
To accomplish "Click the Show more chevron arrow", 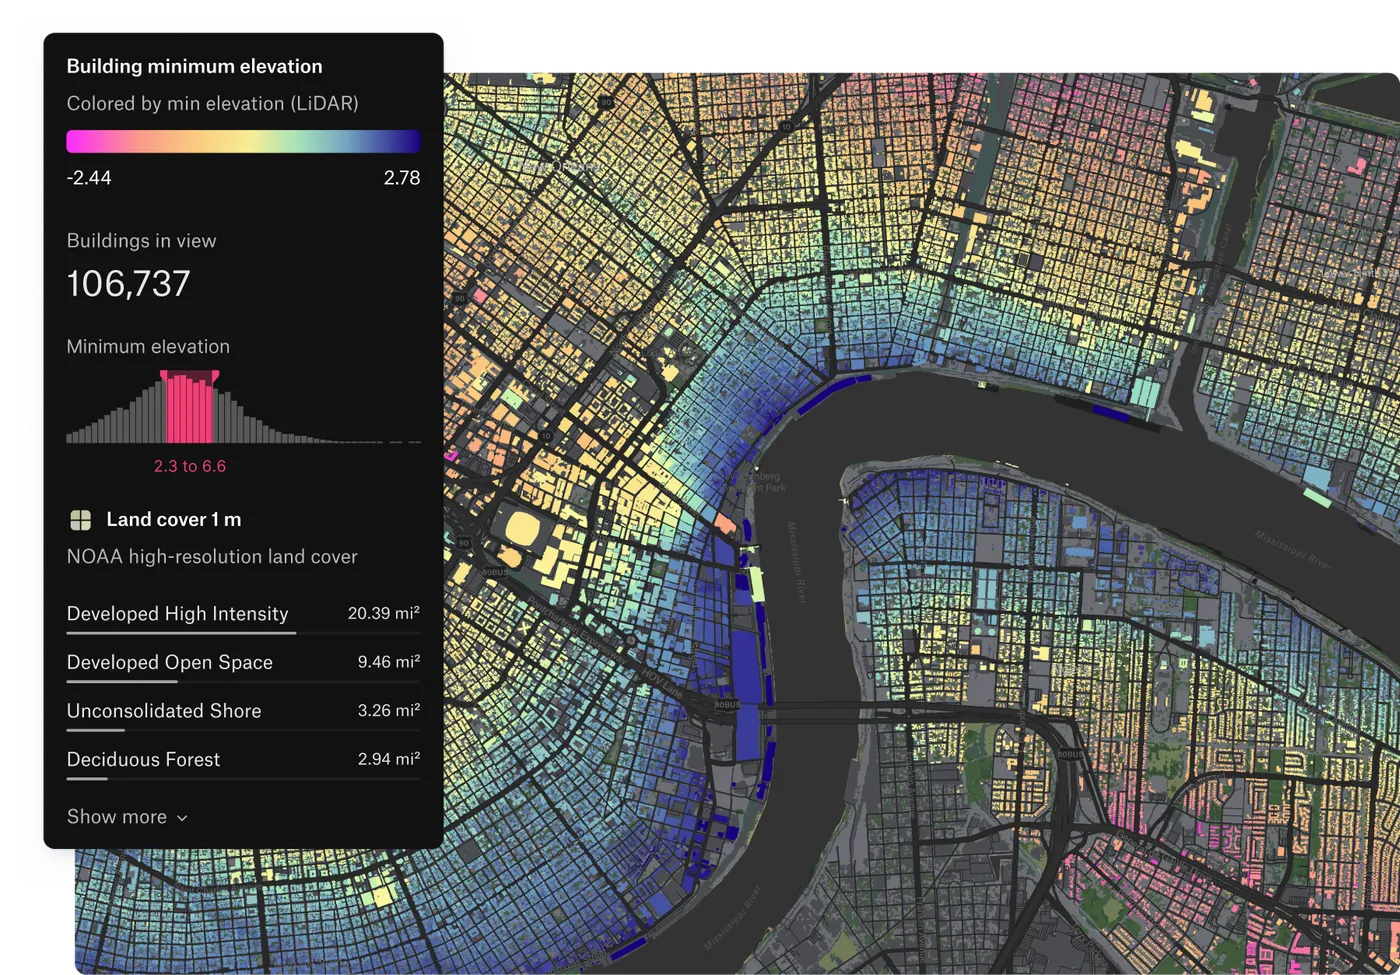I will click(x=182, y=818).
